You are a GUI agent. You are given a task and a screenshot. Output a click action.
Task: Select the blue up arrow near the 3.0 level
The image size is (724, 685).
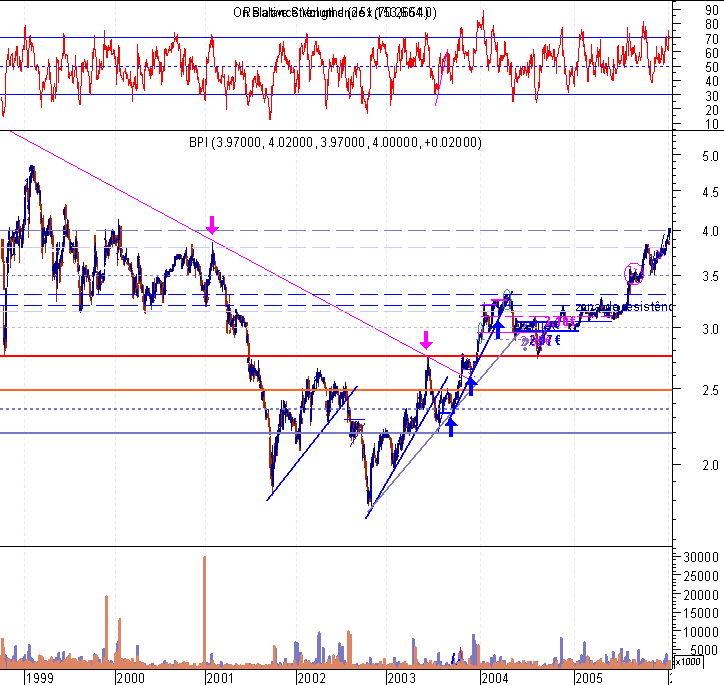[x=498, y=330]
